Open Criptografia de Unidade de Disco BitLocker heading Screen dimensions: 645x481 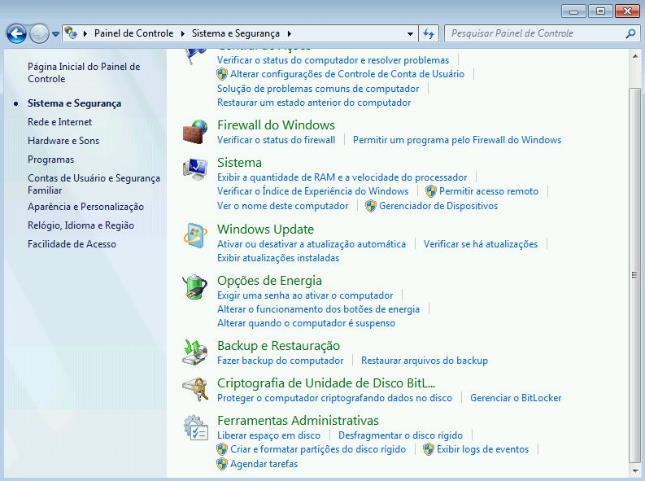pyautogui.click(x=326, y=383)
